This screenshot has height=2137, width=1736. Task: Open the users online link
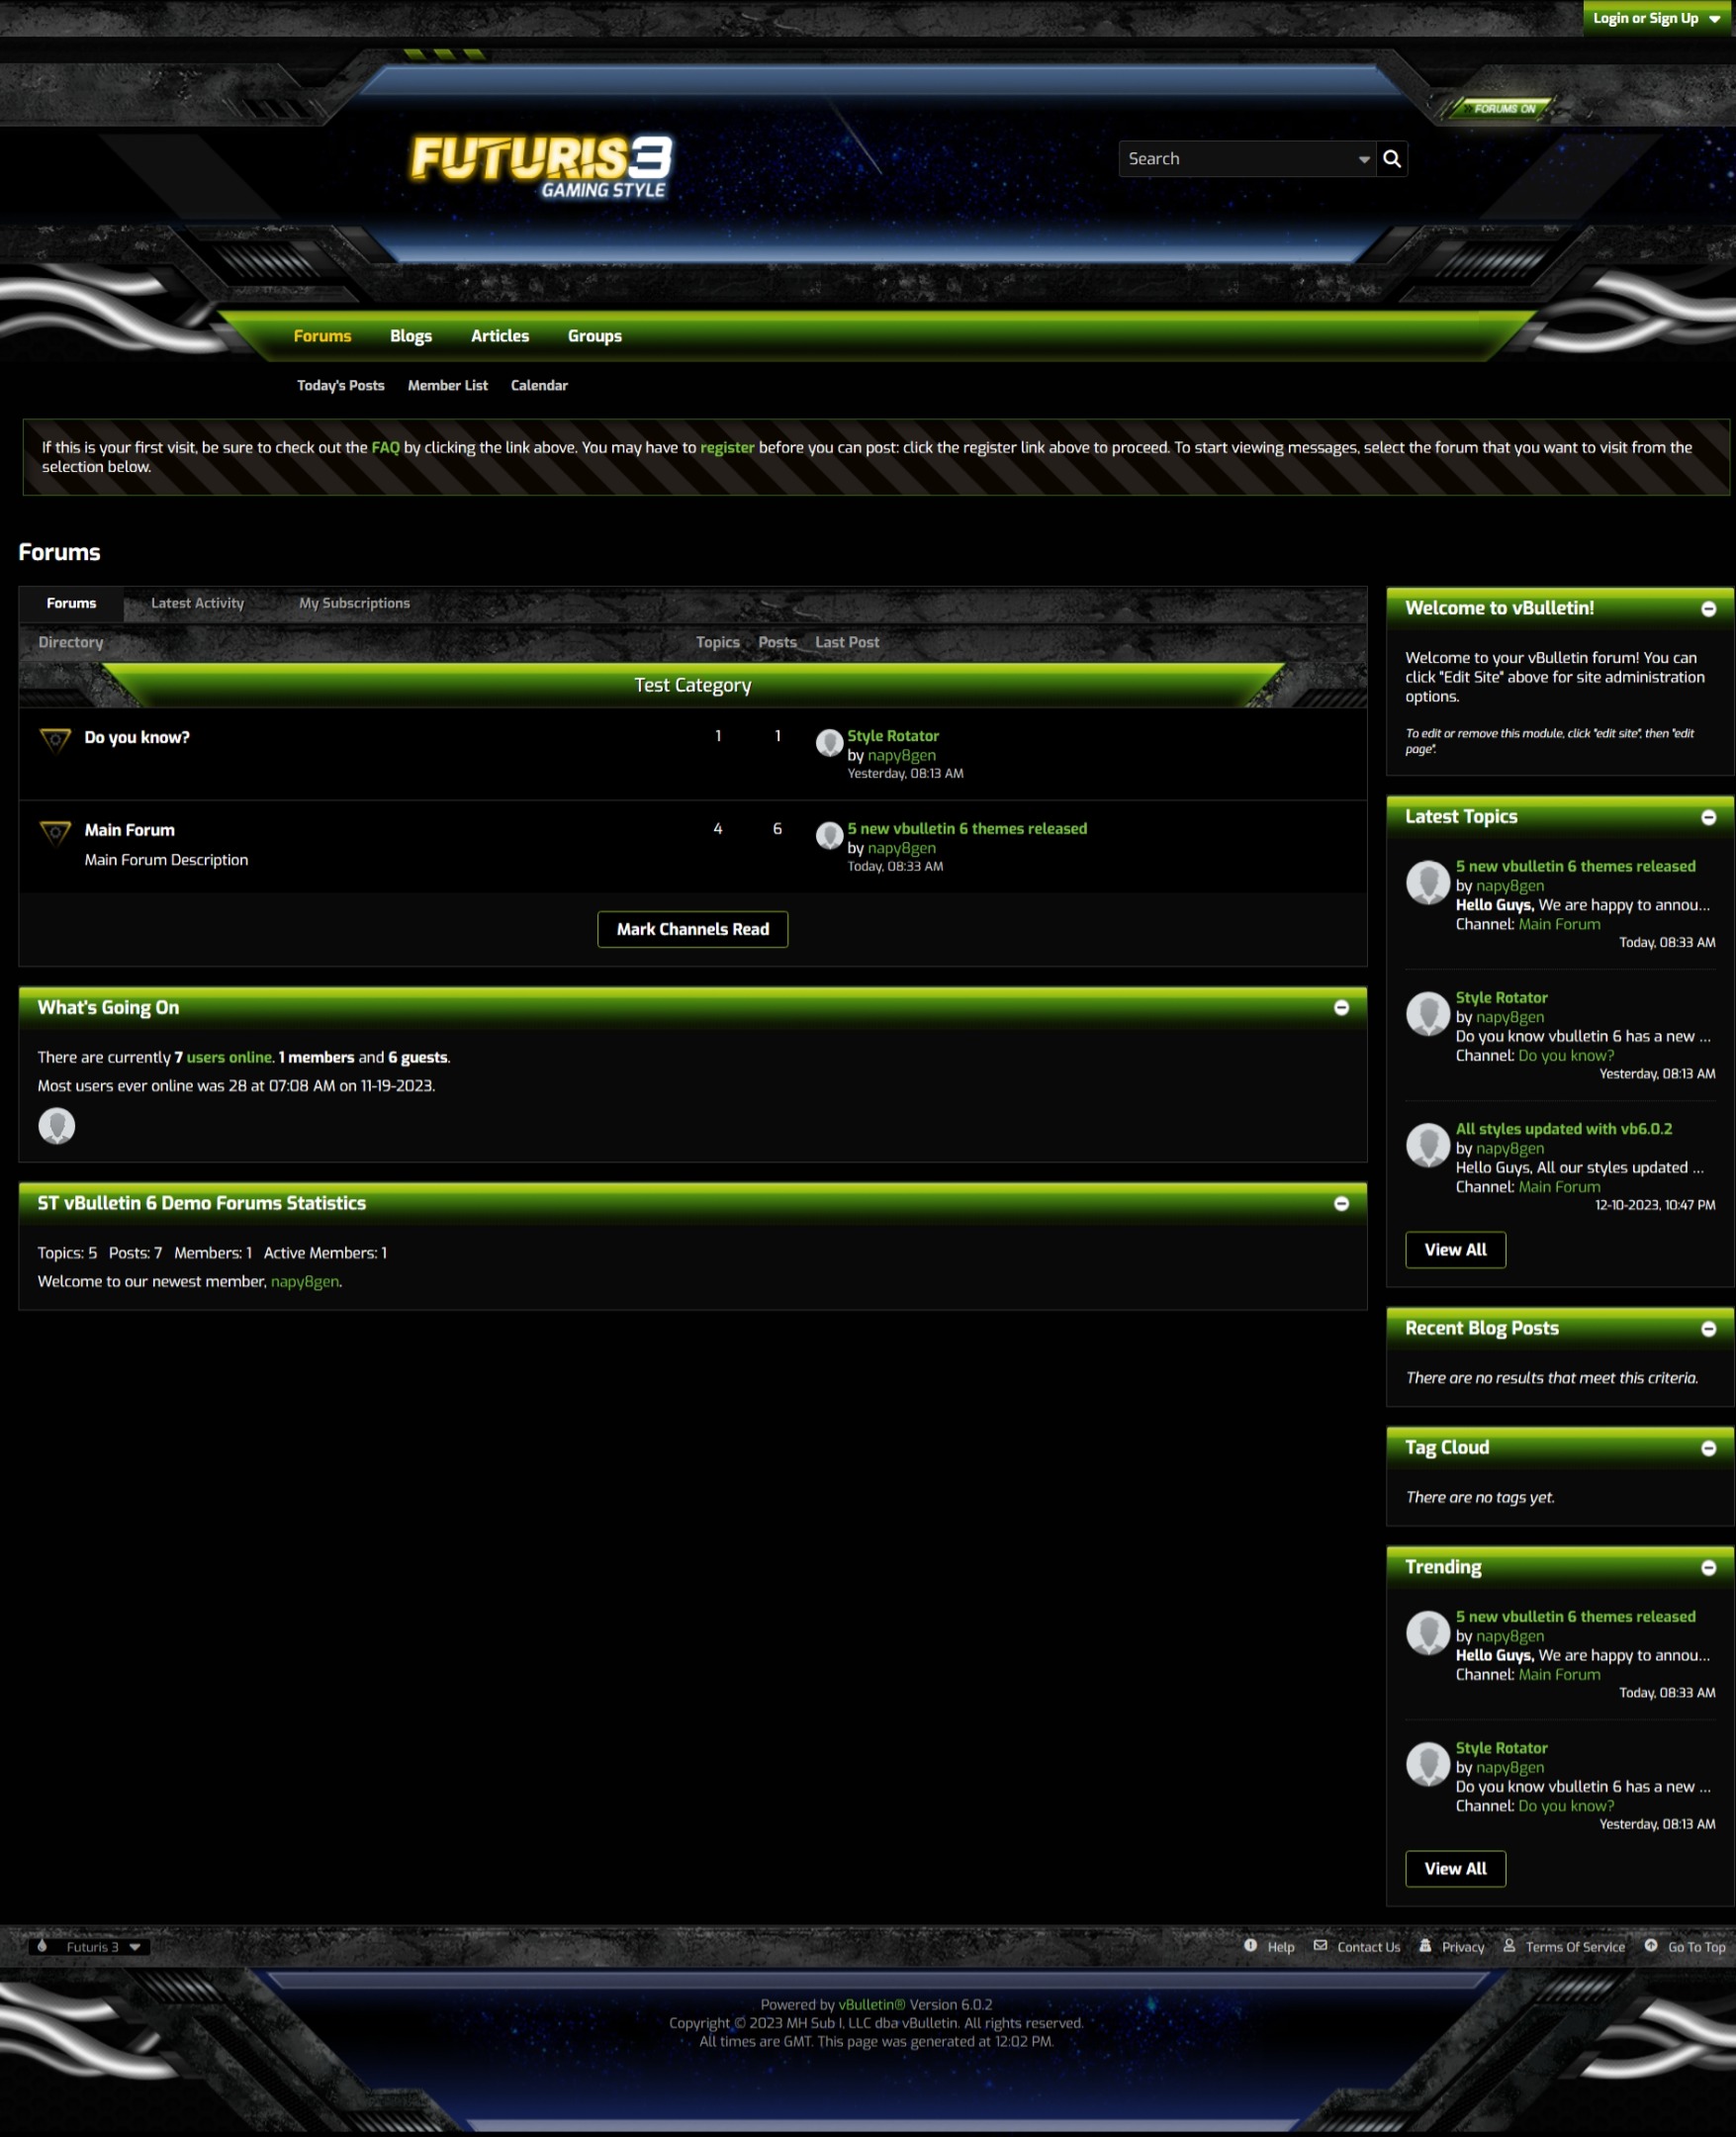click(229, 1057)
